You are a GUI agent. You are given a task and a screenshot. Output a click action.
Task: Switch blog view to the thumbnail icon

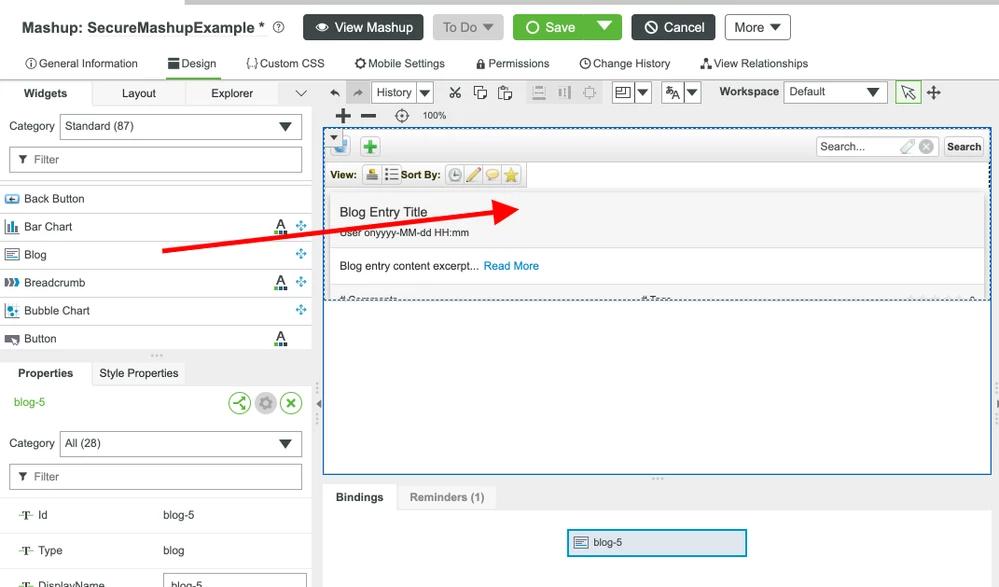pyautogui.click(x=372, y=175)
